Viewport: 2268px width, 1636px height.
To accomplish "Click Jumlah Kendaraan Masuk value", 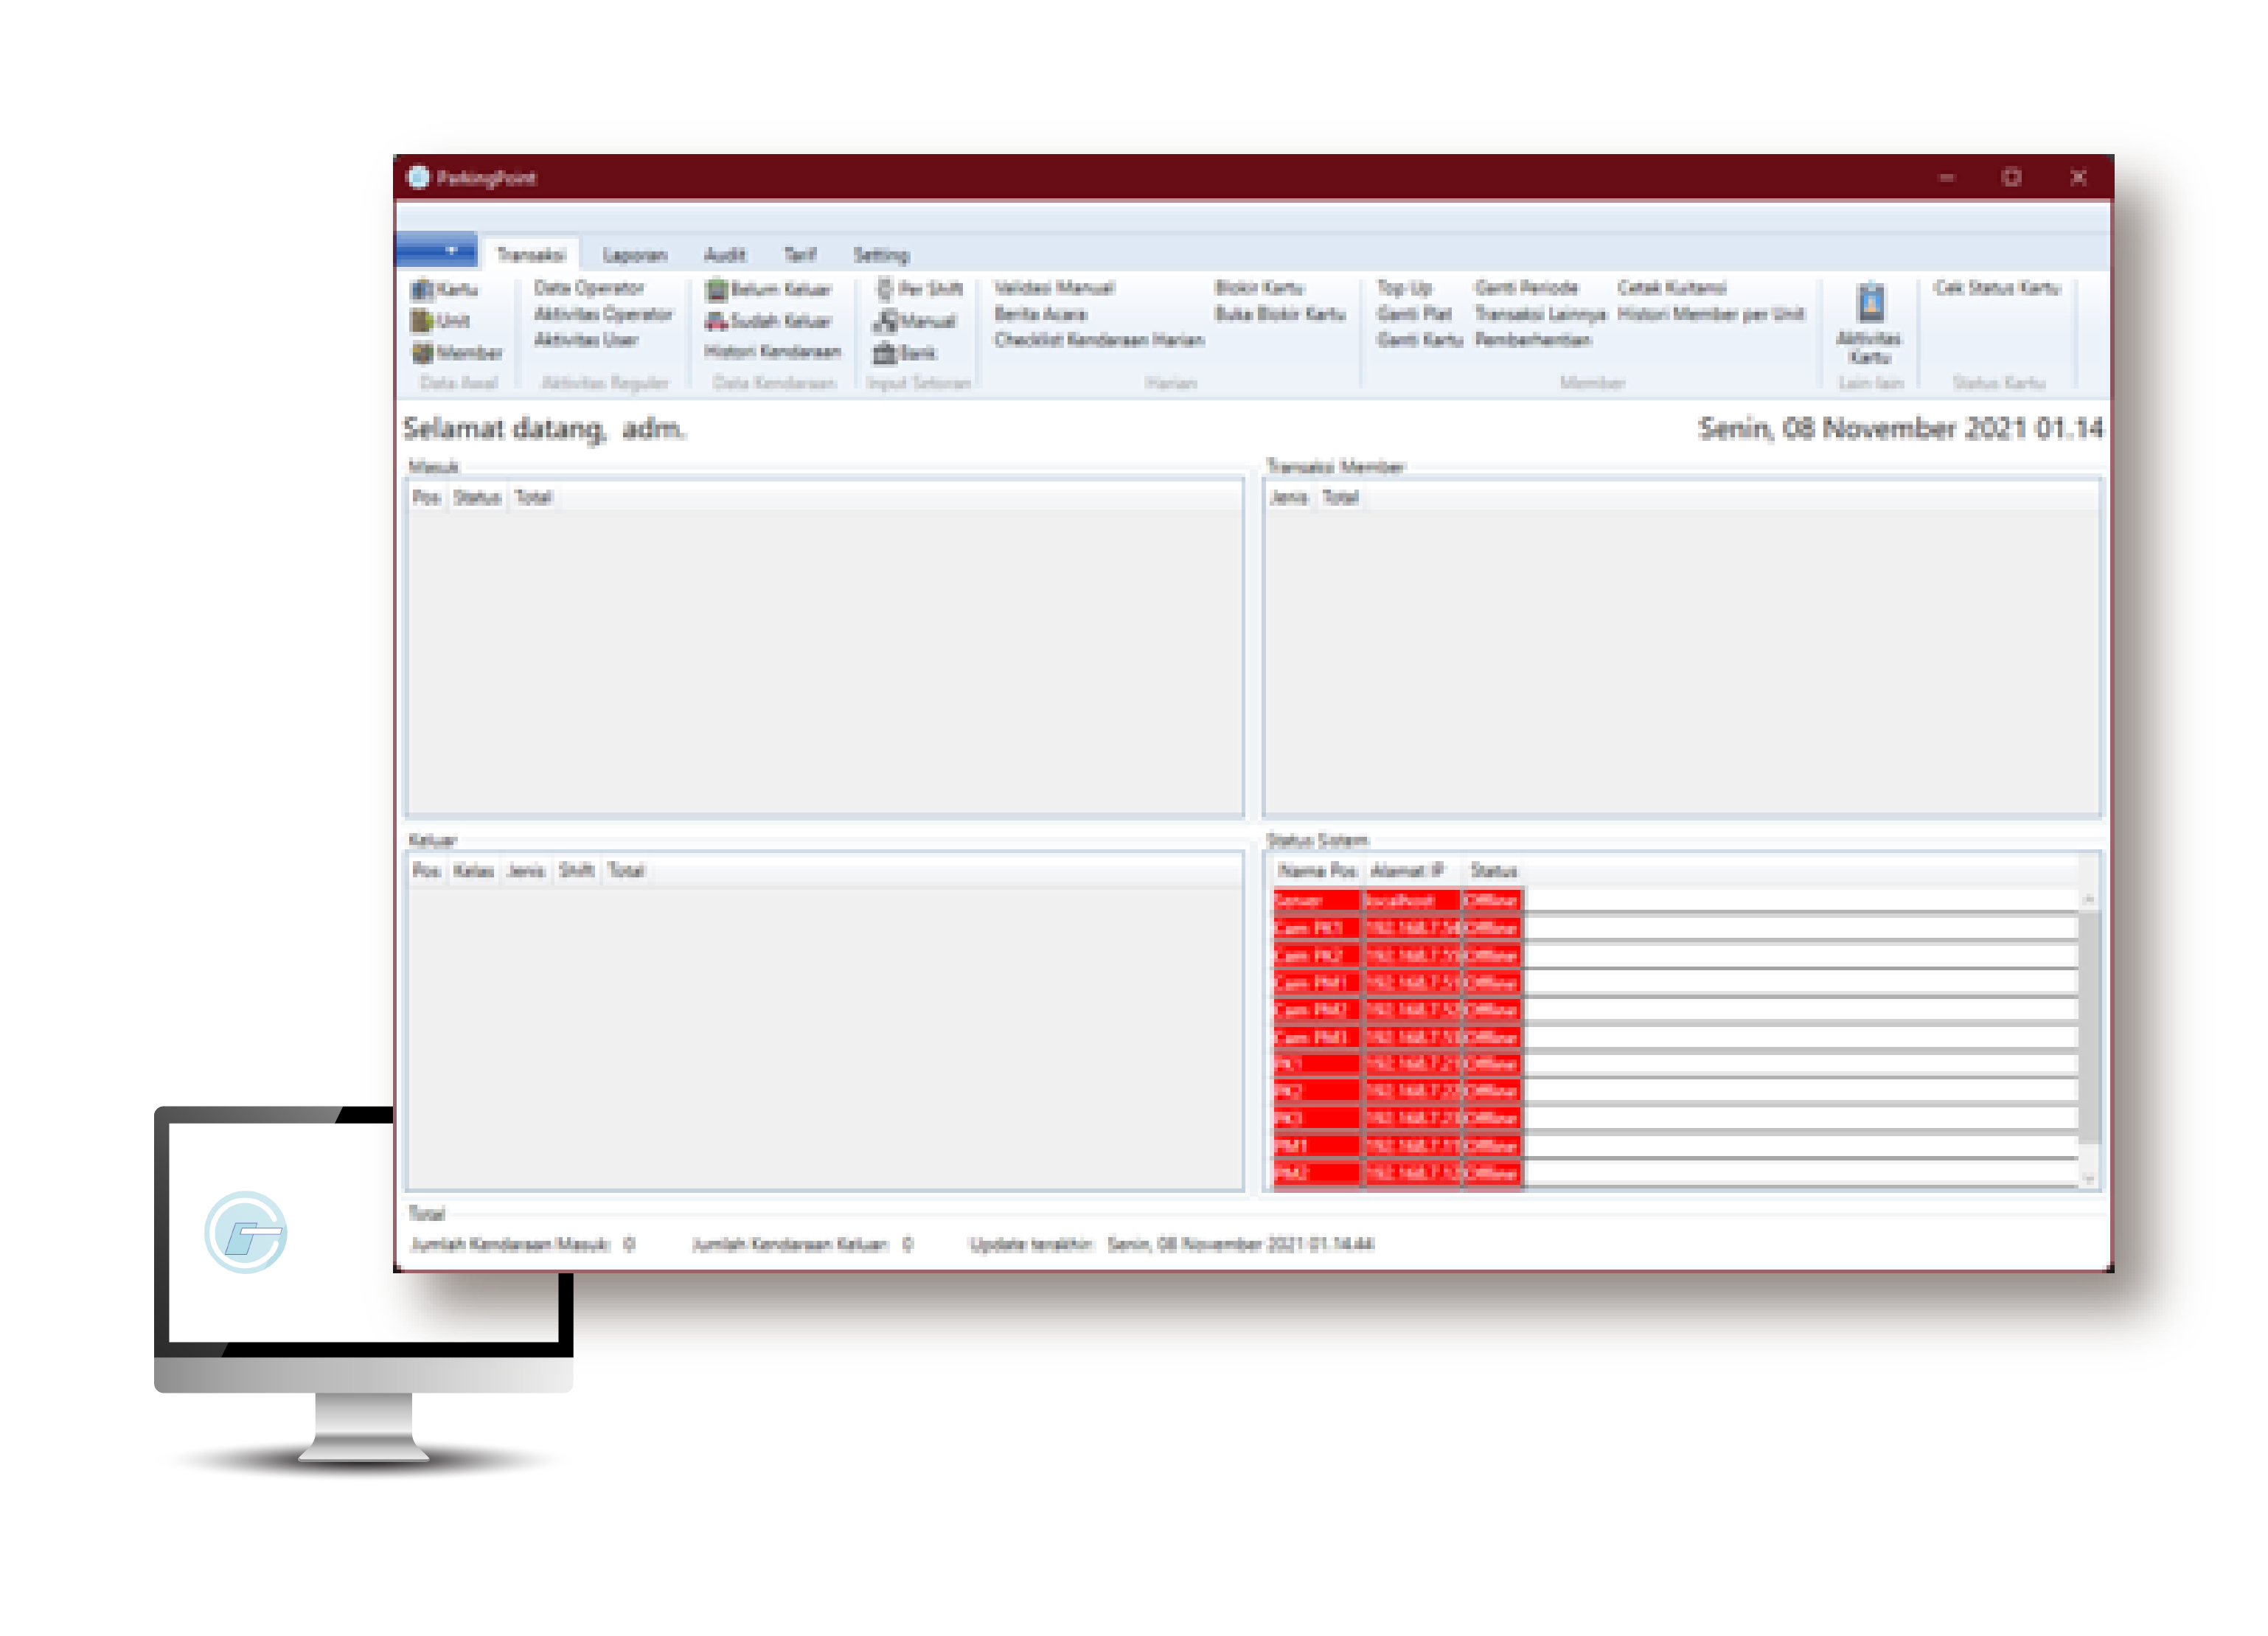I will (629, 1245).
